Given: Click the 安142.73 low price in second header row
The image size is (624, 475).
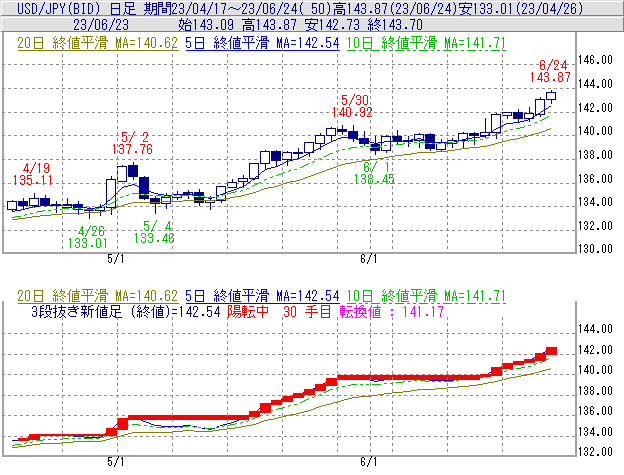Looking at the screenshot, I should click(x=332, y=25).
